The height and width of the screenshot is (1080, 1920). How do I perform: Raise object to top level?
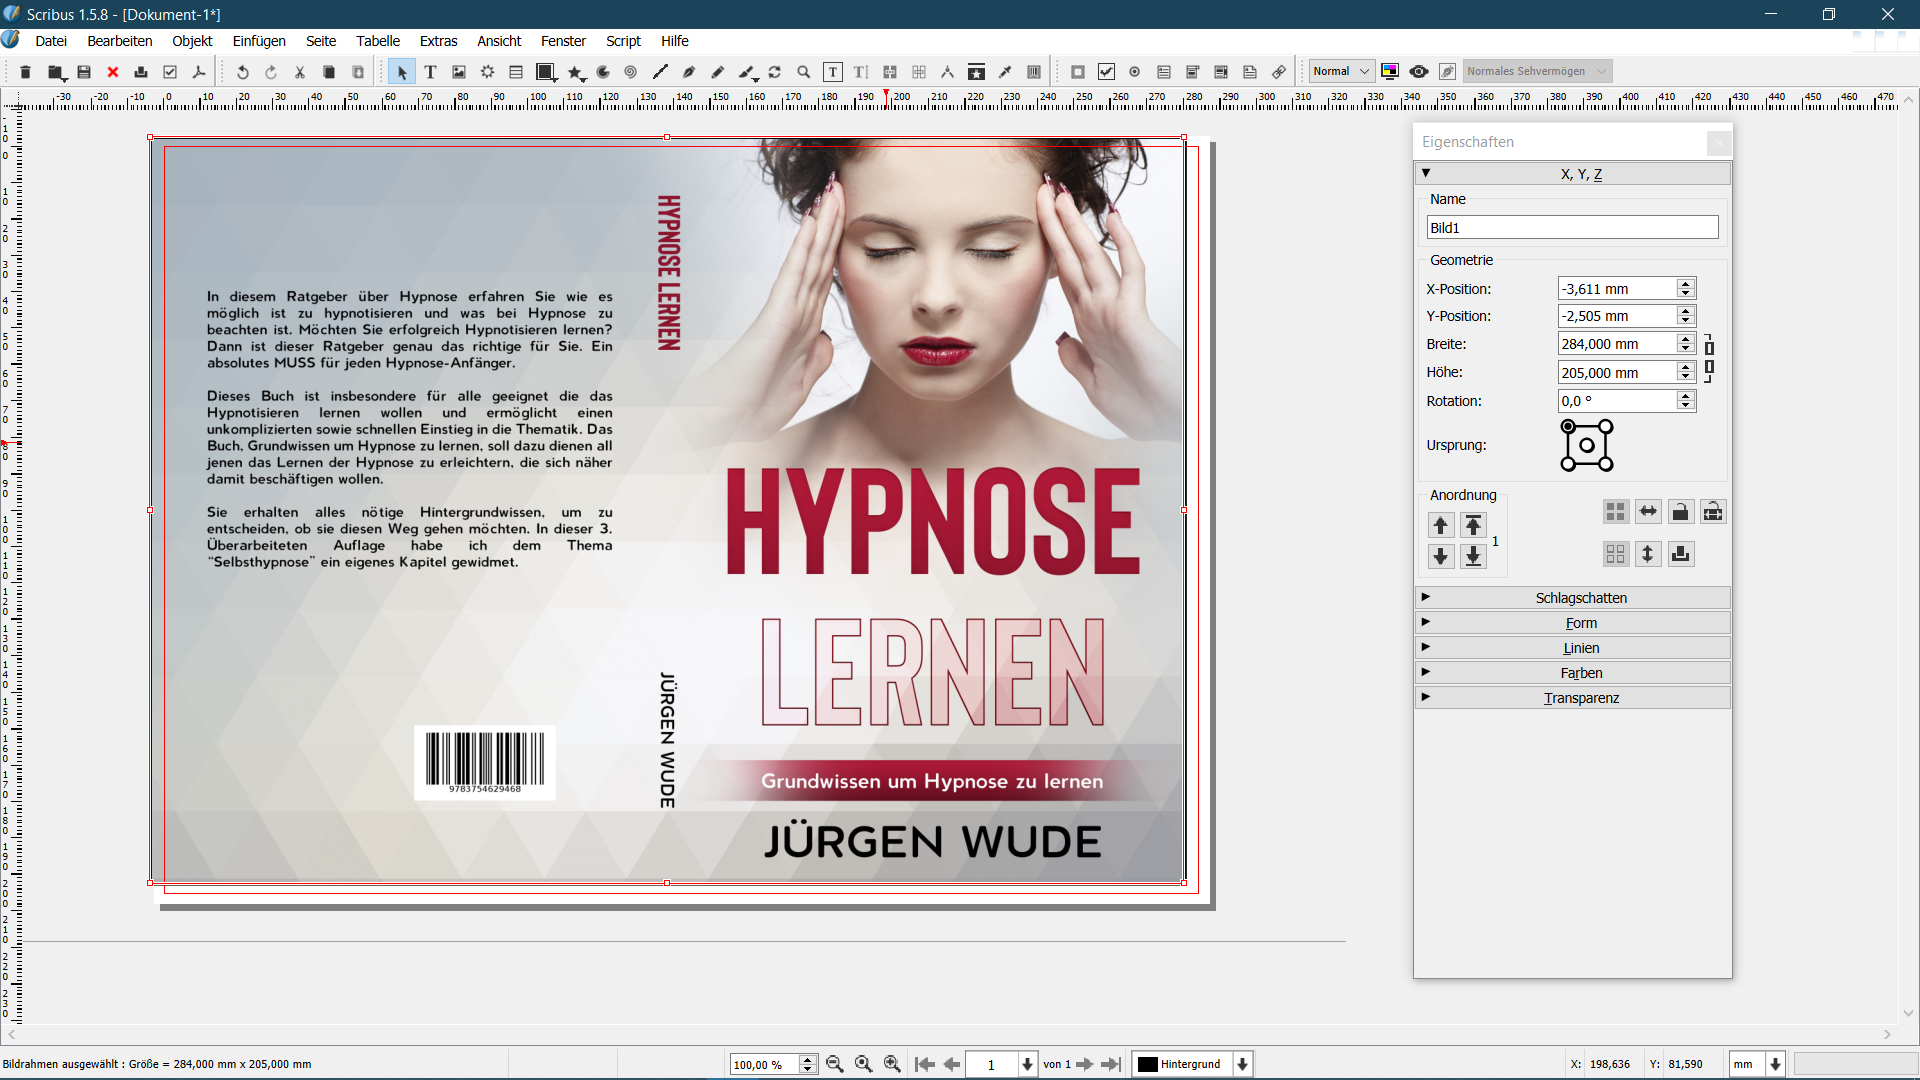point(1473,525)
